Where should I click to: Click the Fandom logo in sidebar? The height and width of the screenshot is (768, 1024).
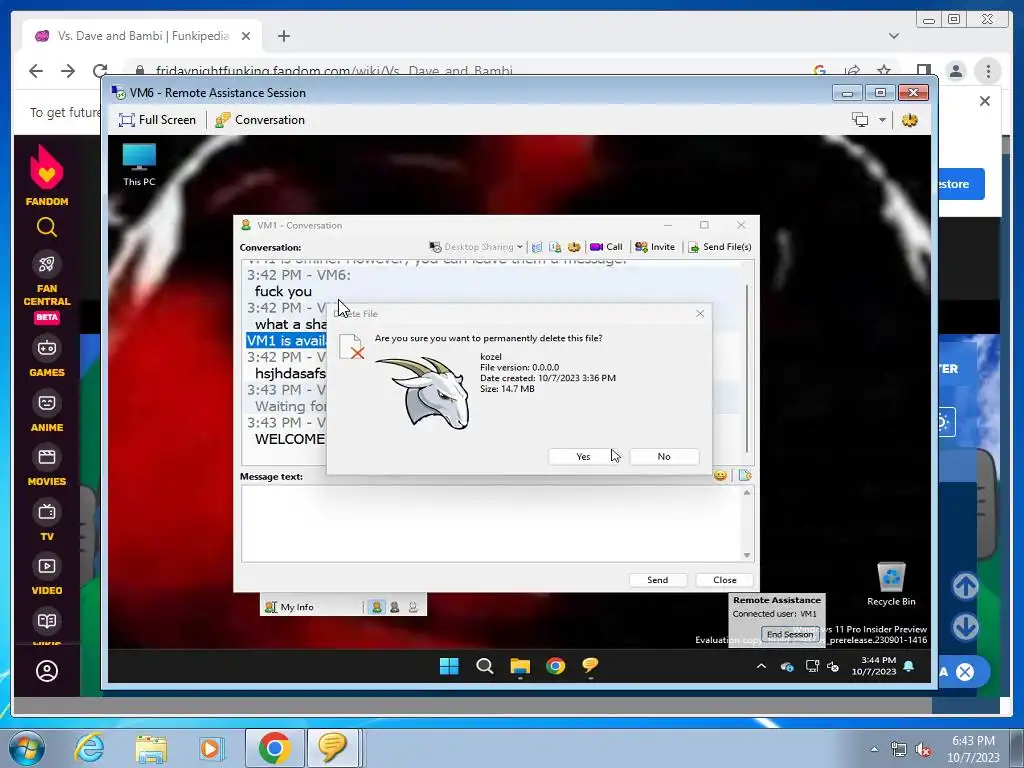[x=46, y=174]
